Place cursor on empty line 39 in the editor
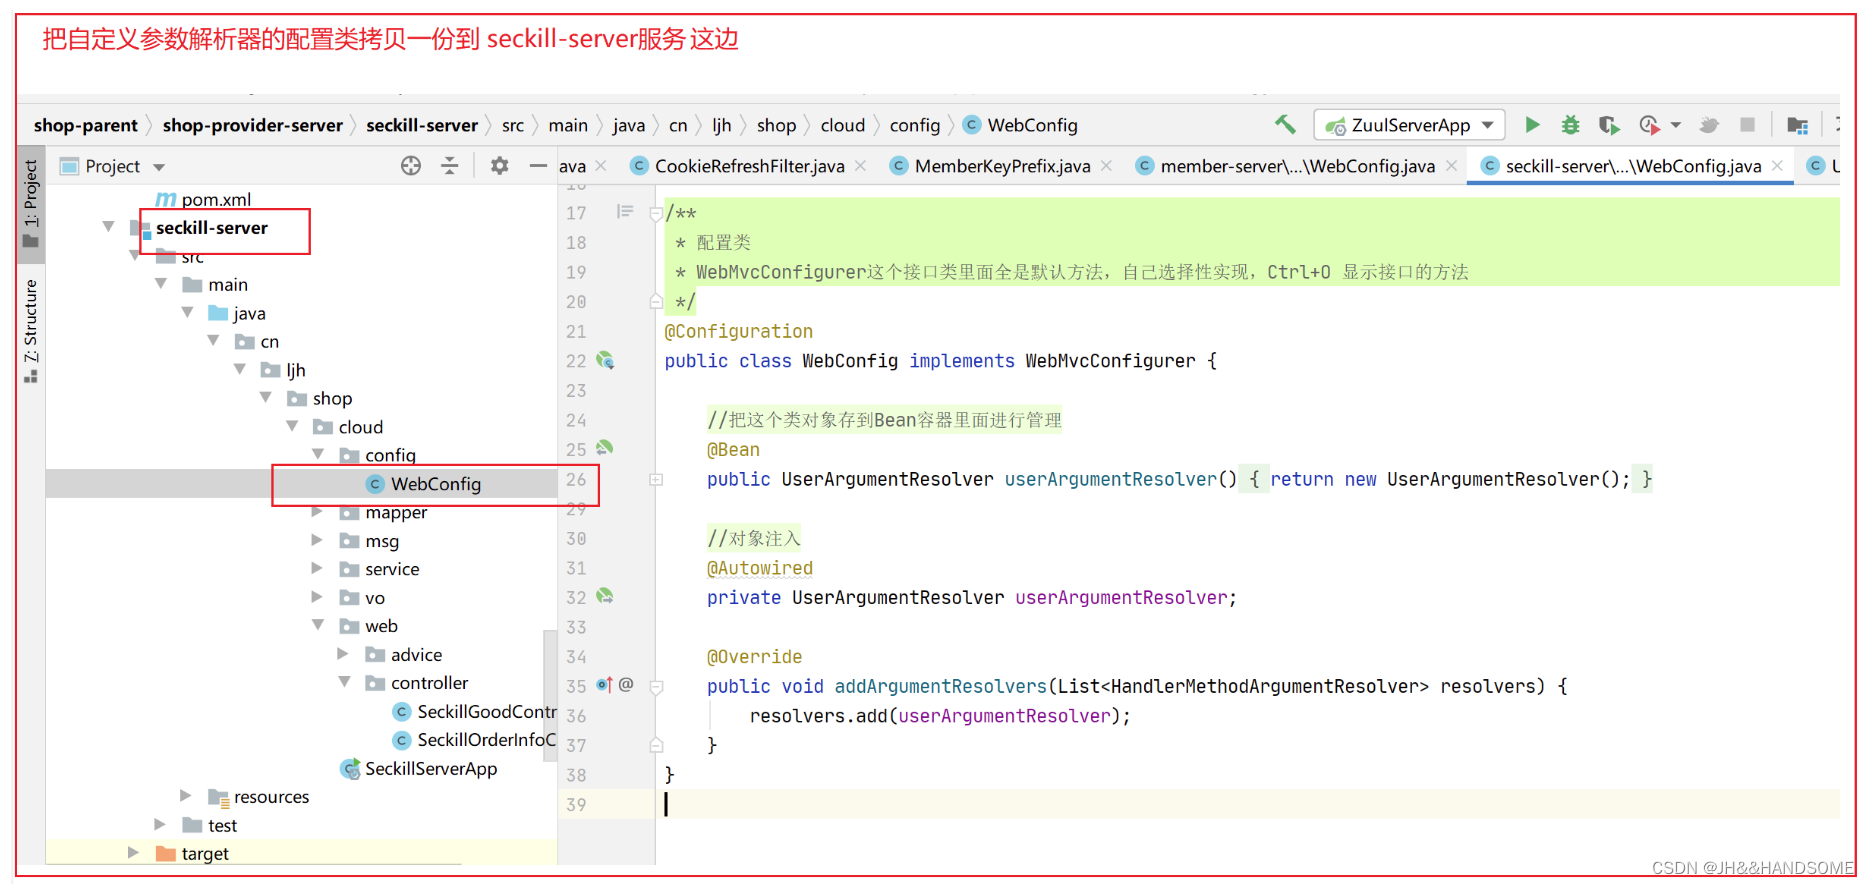This screenshot has height=884, width=1869. tap(1250, 804)
